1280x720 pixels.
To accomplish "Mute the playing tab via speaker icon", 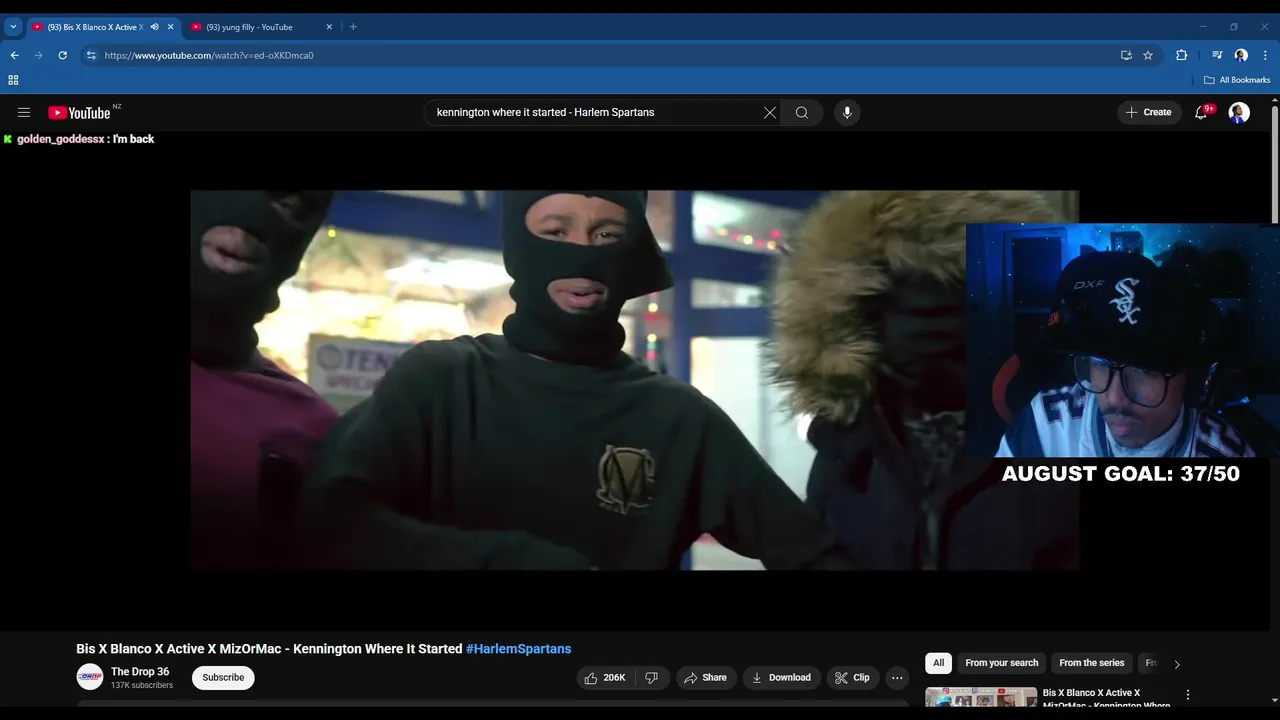I will (154, 27).
